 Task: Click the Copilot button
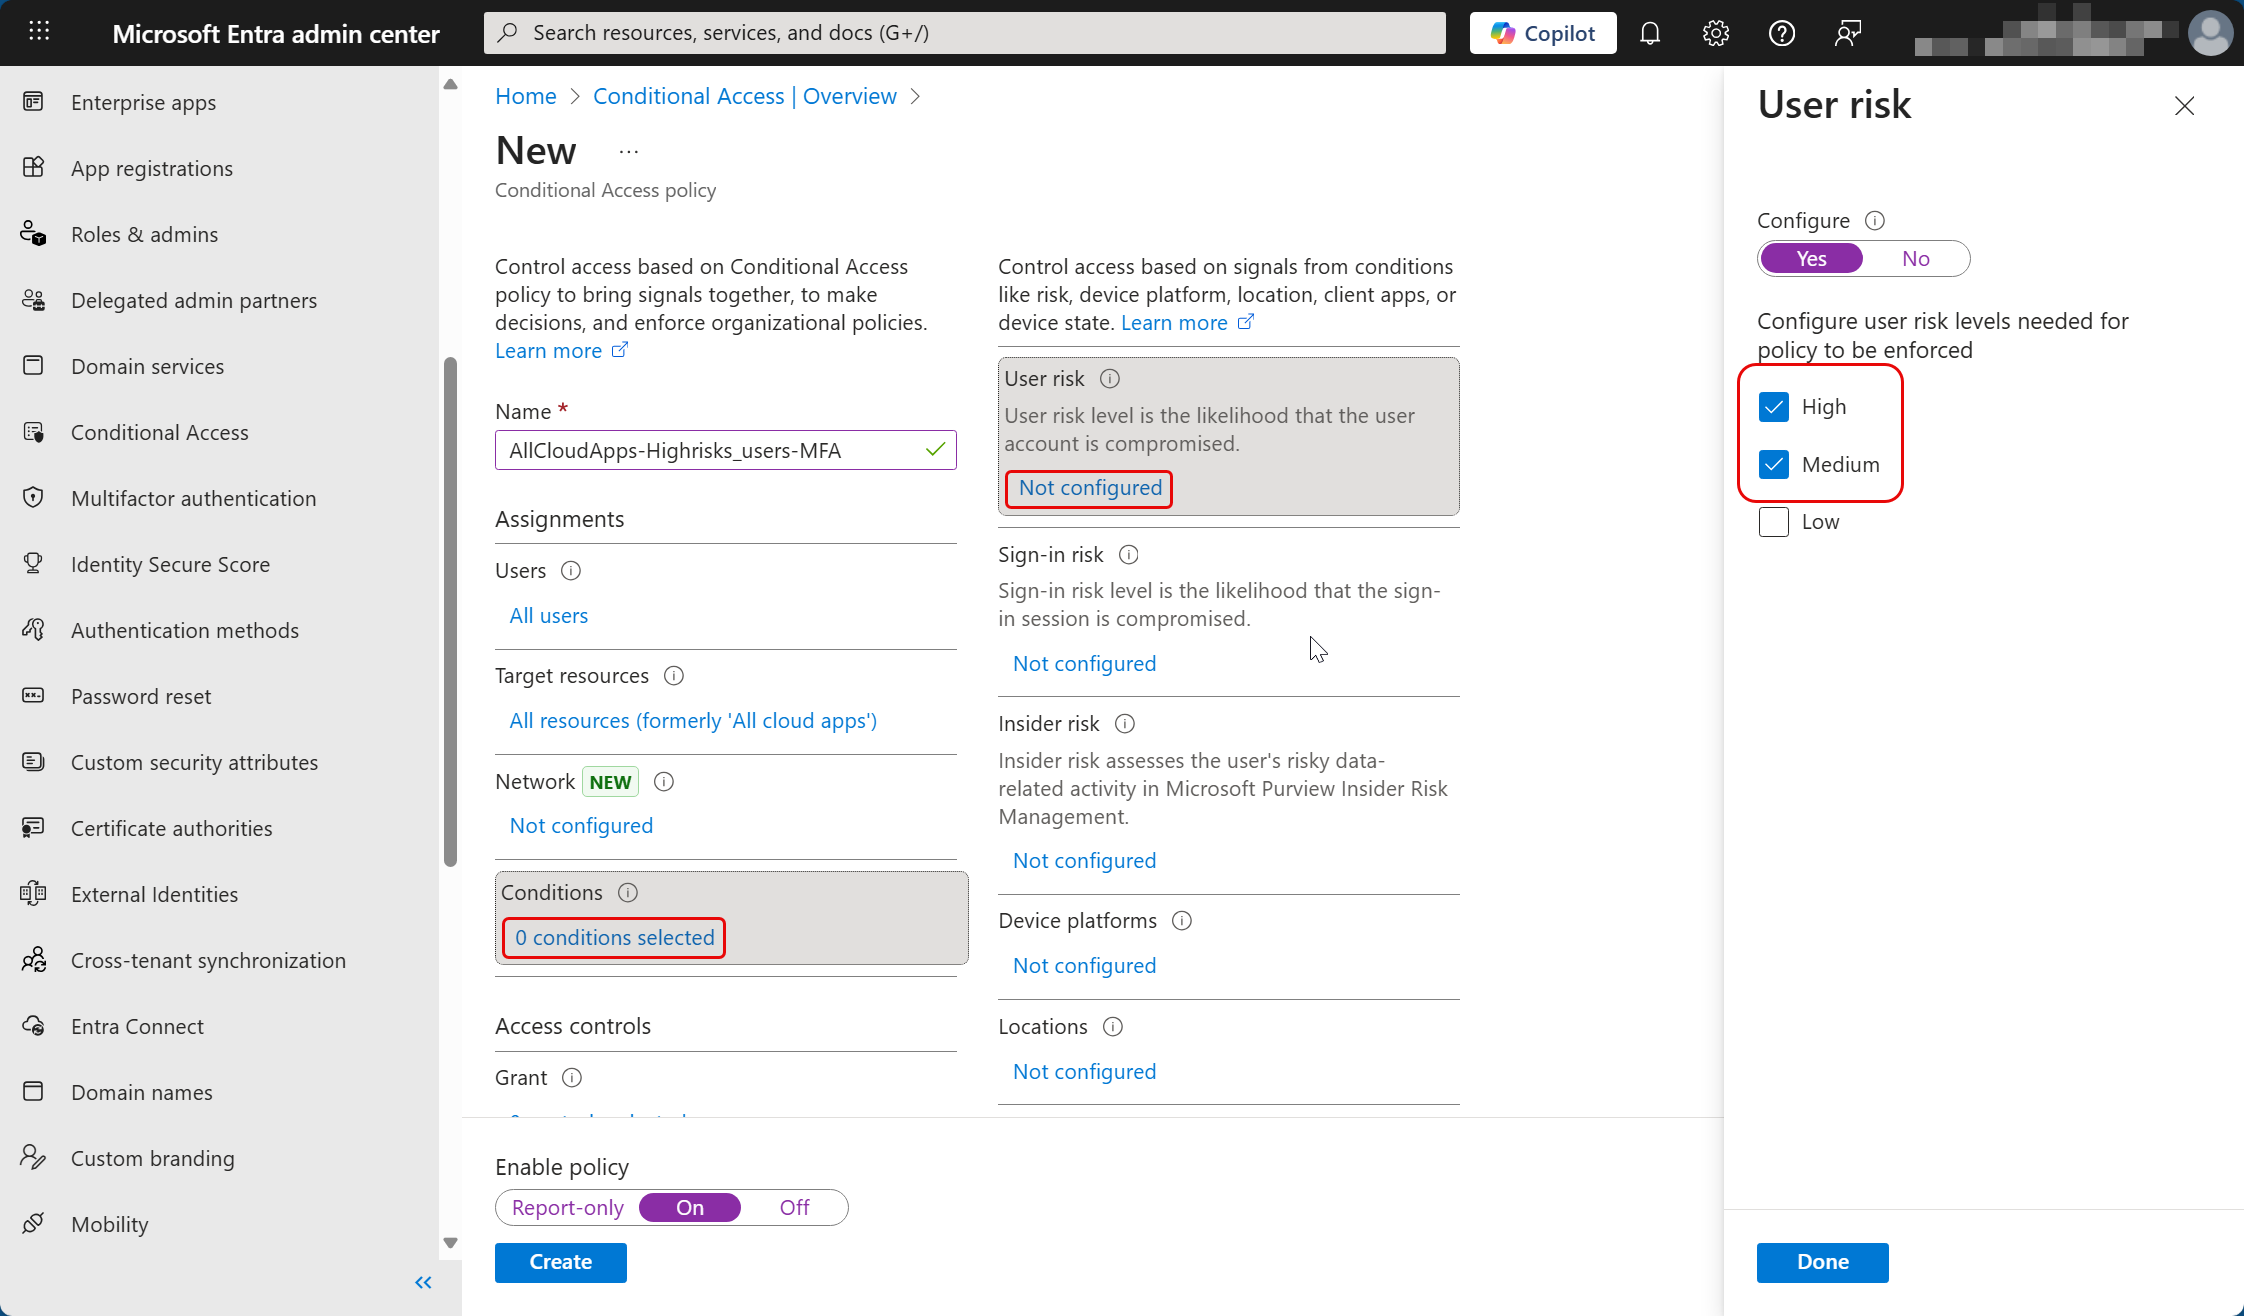(x=1543, y=33)
